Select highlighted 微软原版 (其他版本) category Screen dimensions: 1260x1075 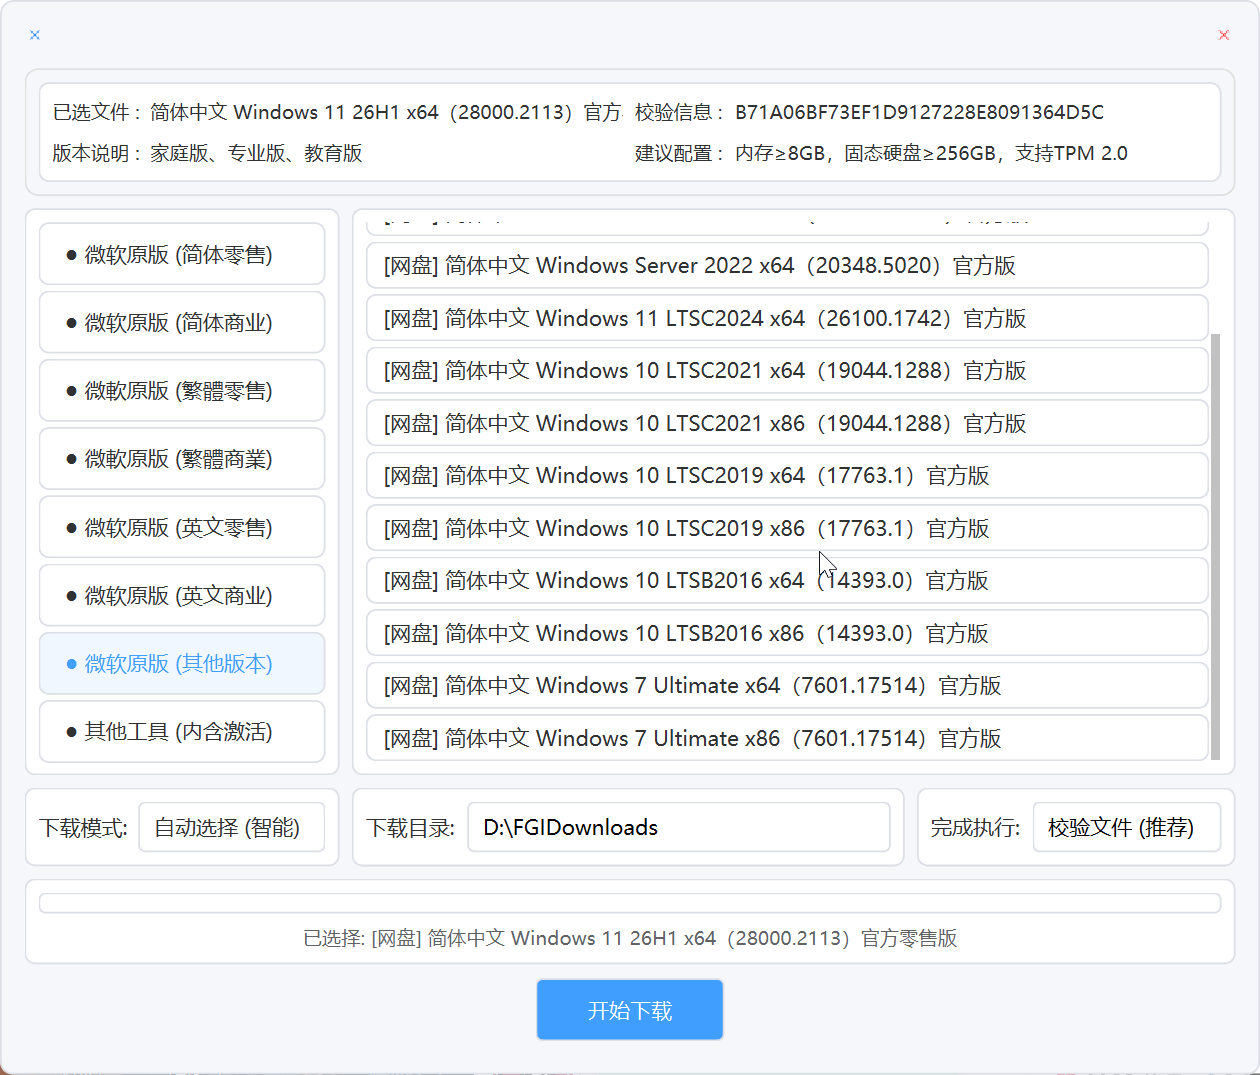pos(182,663)
